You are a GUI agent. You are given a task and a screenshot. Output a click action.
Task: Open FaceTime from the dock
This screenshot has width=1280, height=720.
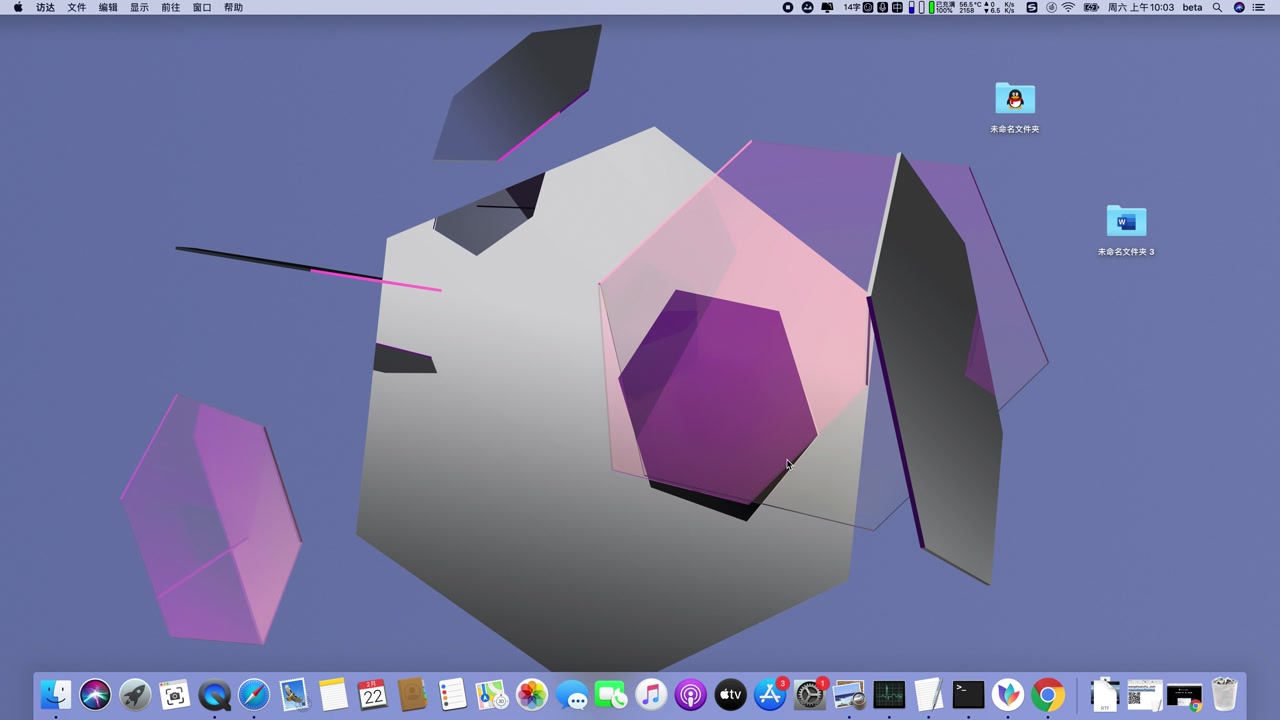(x=611, y=694)
